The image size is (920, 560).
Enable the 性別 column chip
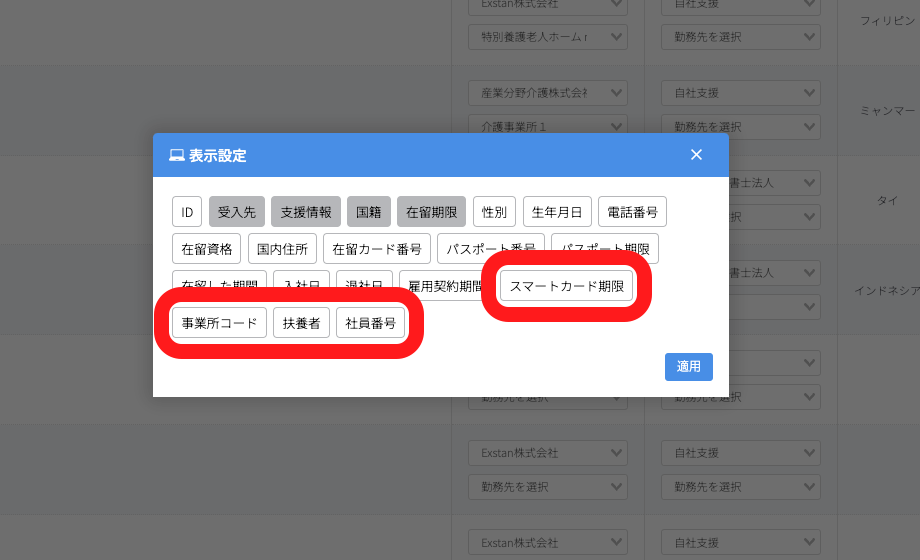tap(495, 212)
